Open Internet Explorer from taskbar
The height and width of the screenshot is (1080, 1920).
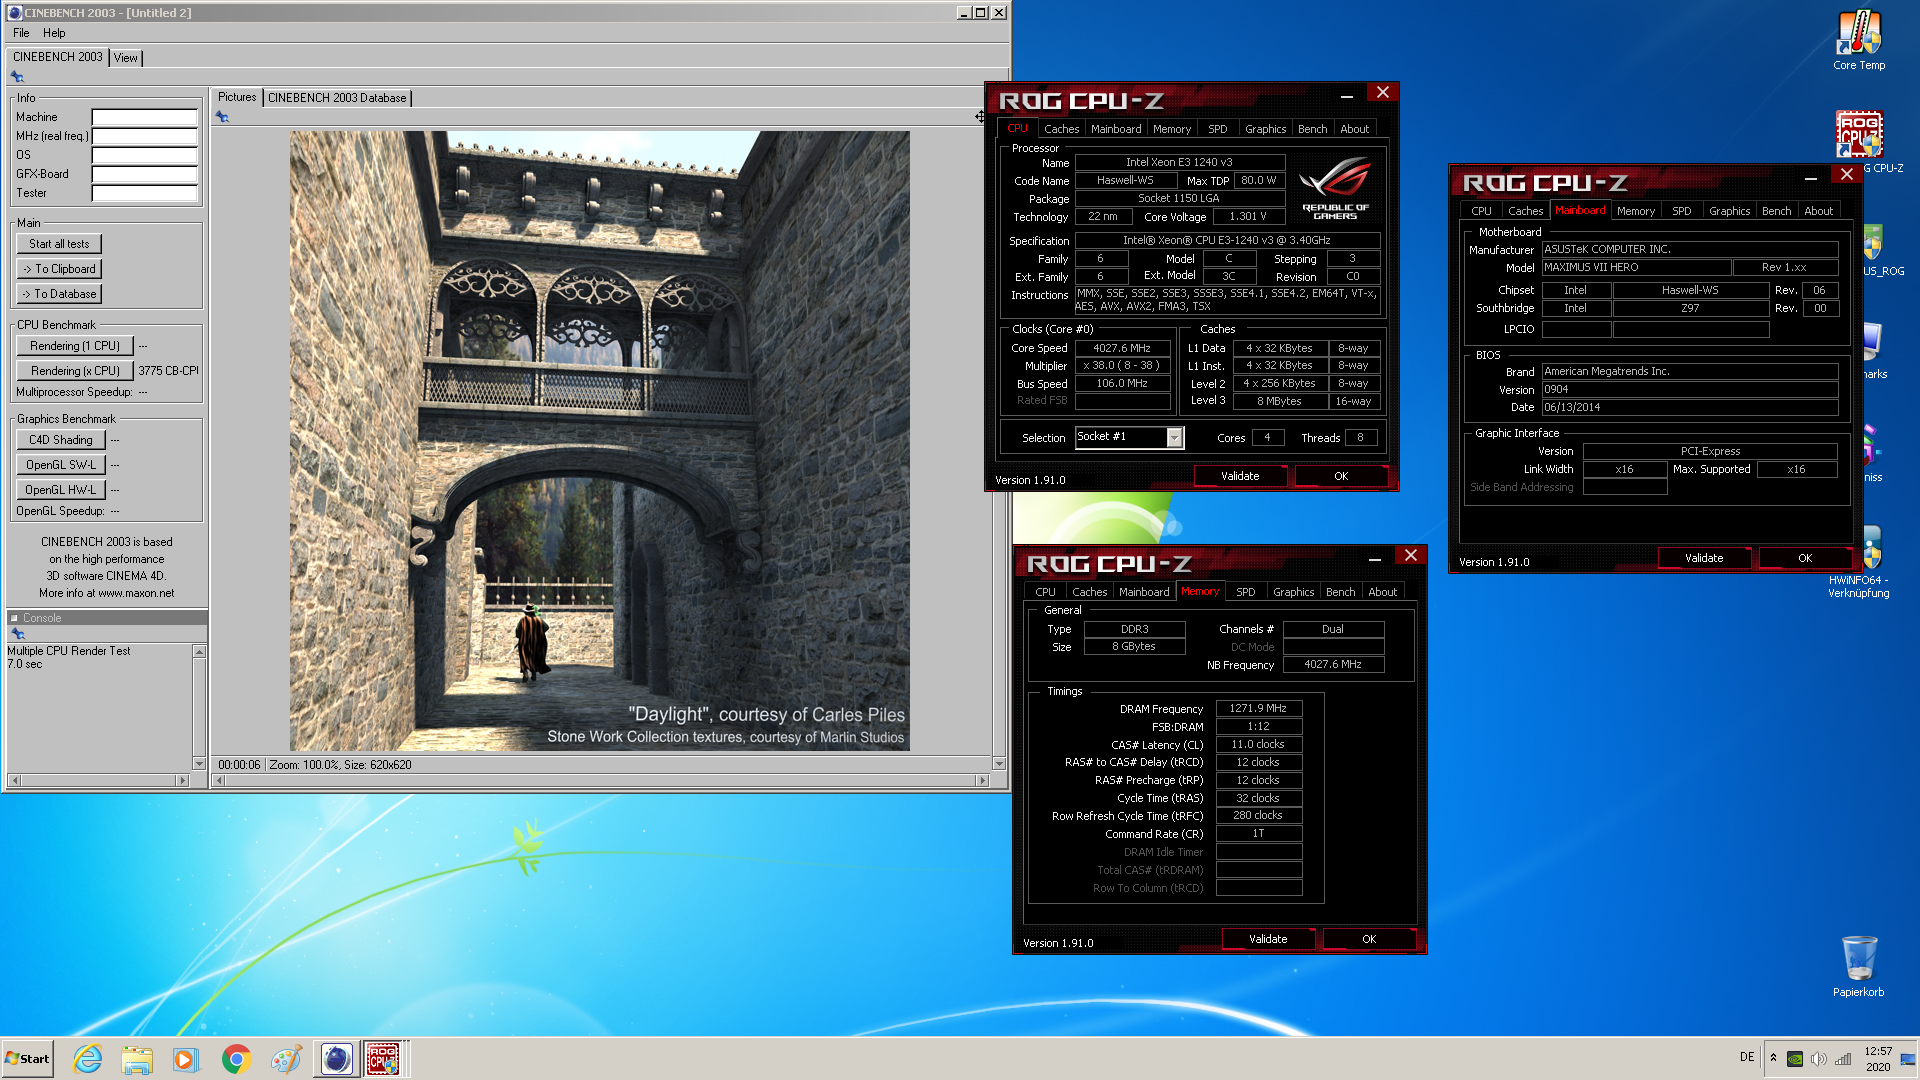[88, 1059]
